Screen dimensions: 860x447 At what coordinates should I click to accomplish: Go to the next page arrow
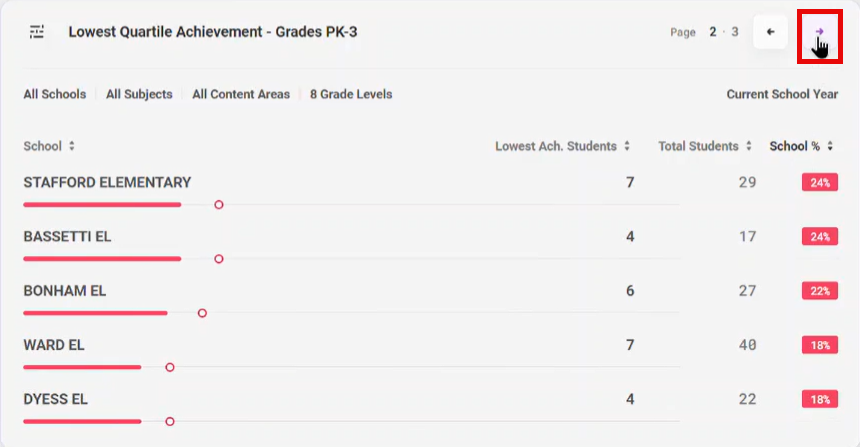point(819,32)
